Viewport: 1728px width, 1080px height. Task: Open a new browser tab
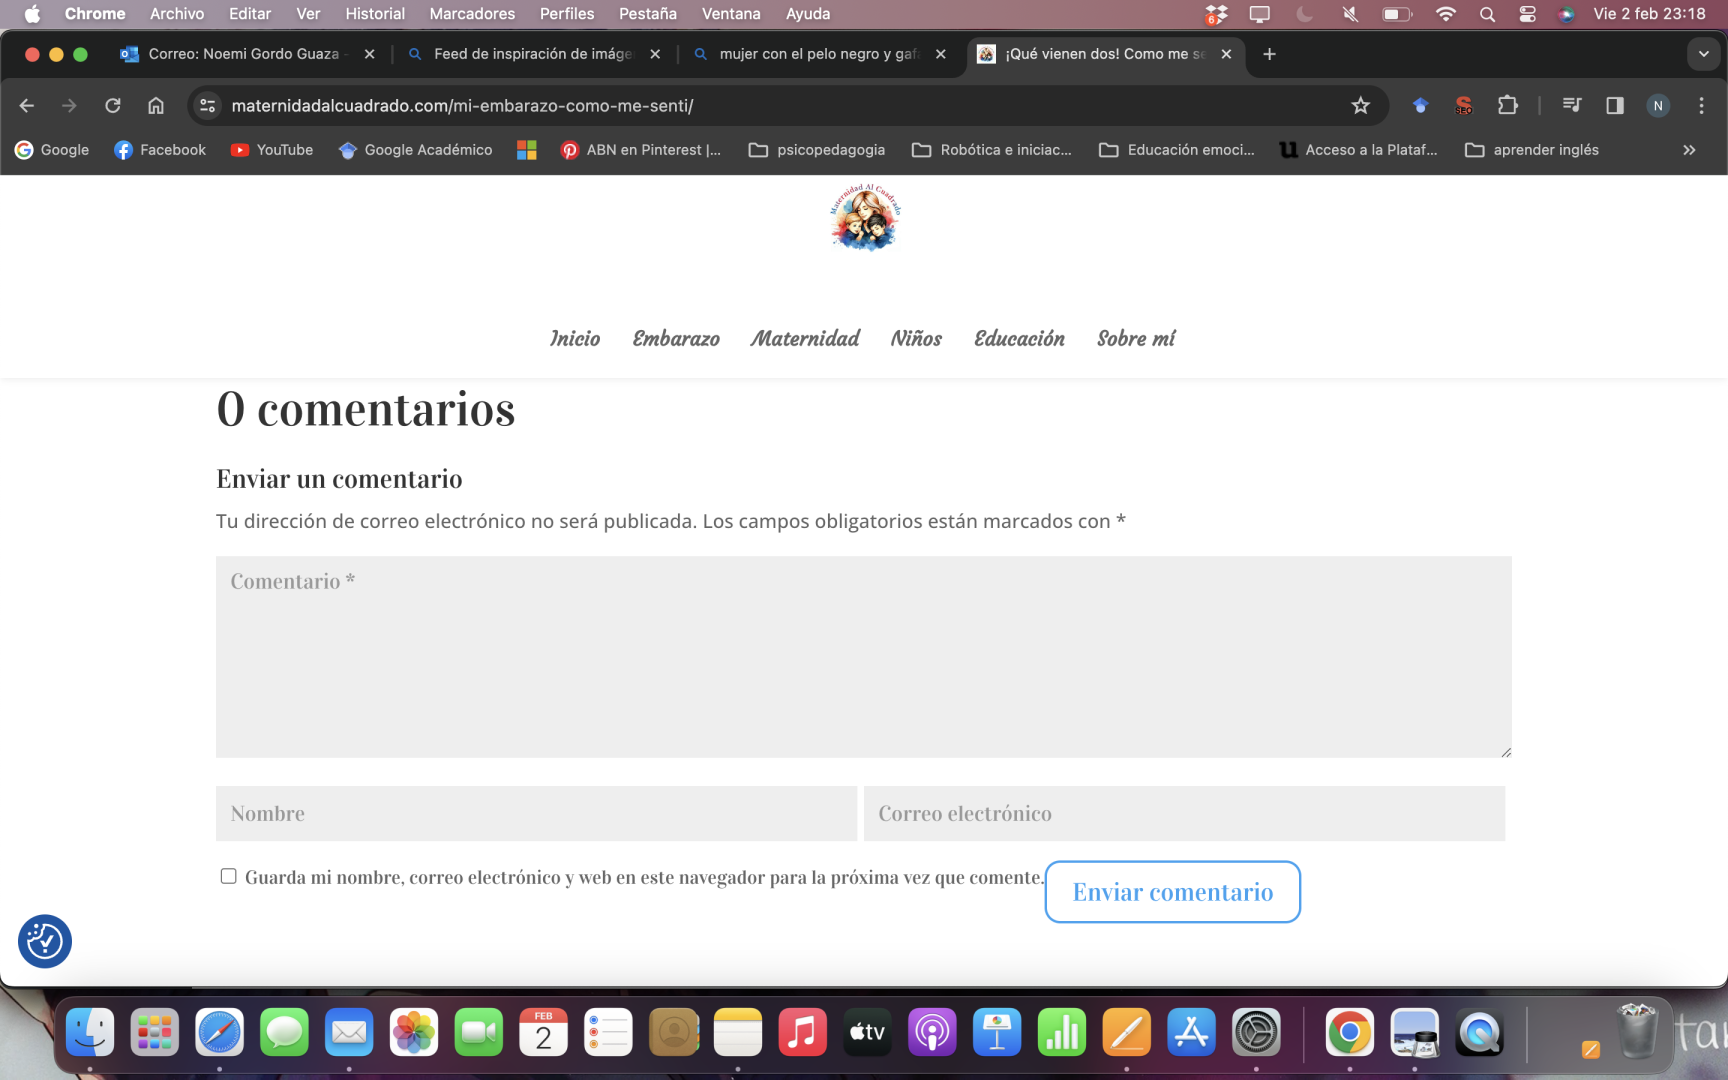pos(1269,54)
